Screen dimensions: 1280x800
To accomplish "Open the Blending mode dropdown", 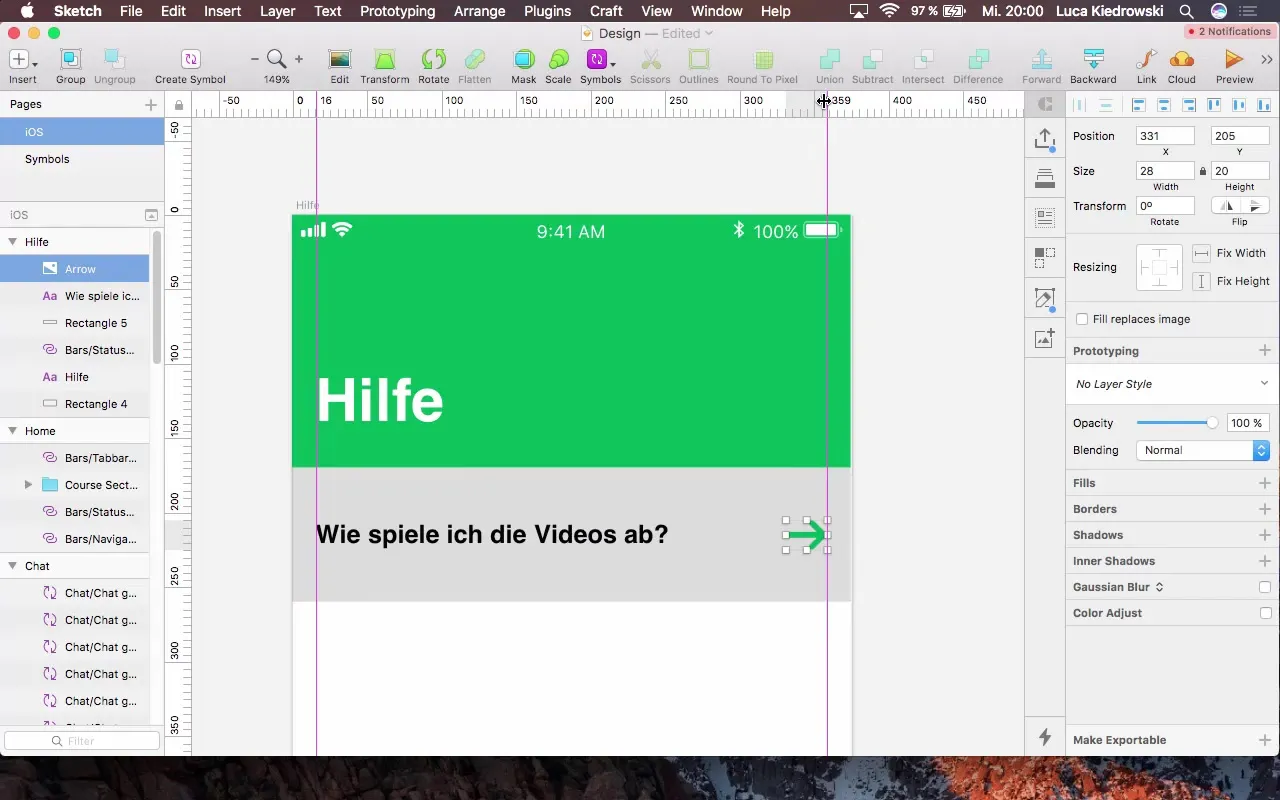I will (1203, 450).
